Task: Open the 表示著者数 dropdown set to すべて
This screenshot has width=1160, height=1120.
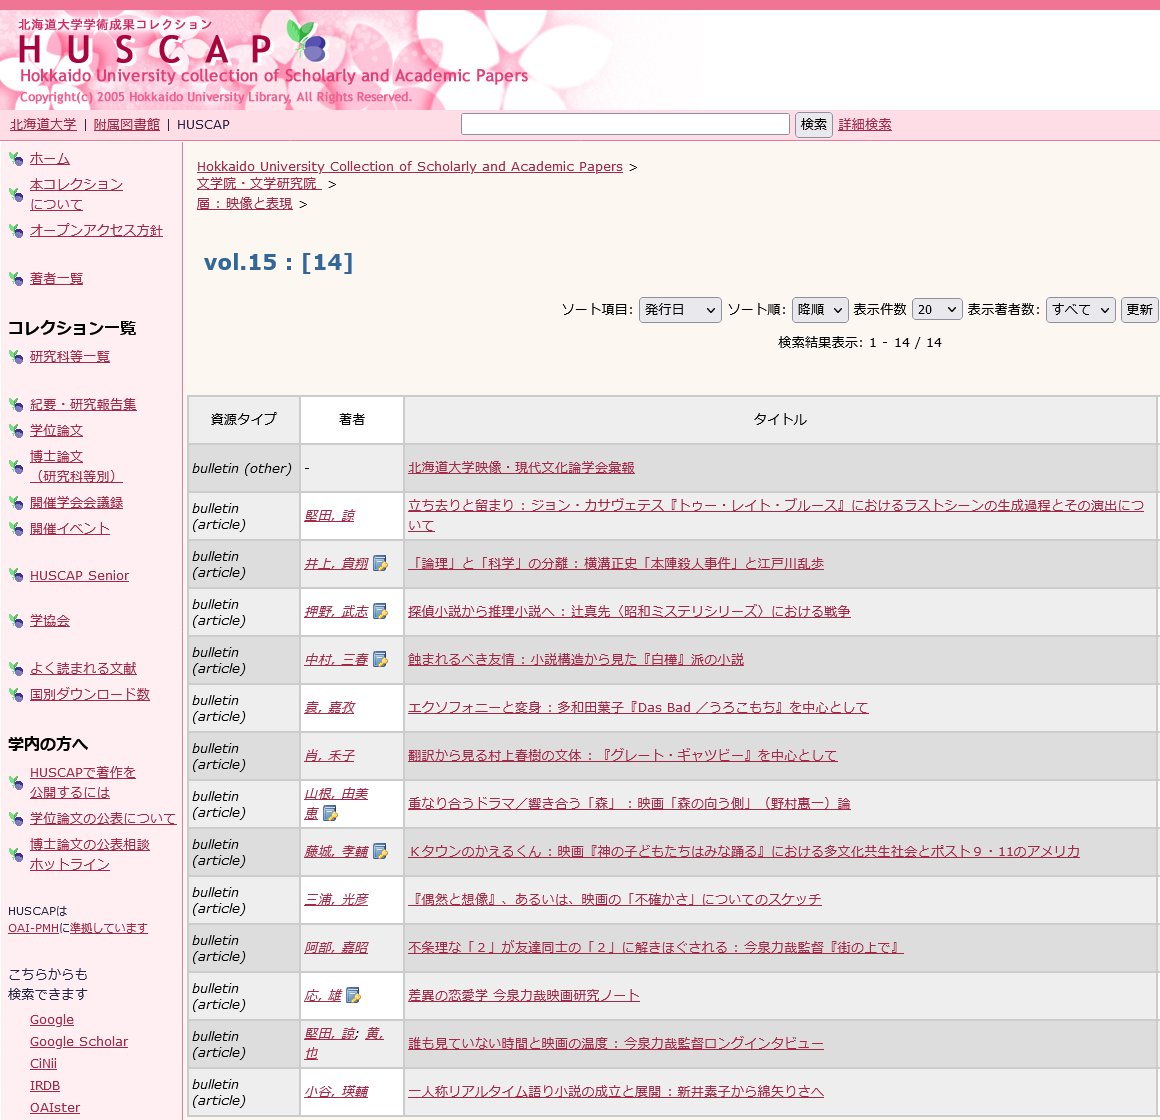Action: click(1081, 309)
